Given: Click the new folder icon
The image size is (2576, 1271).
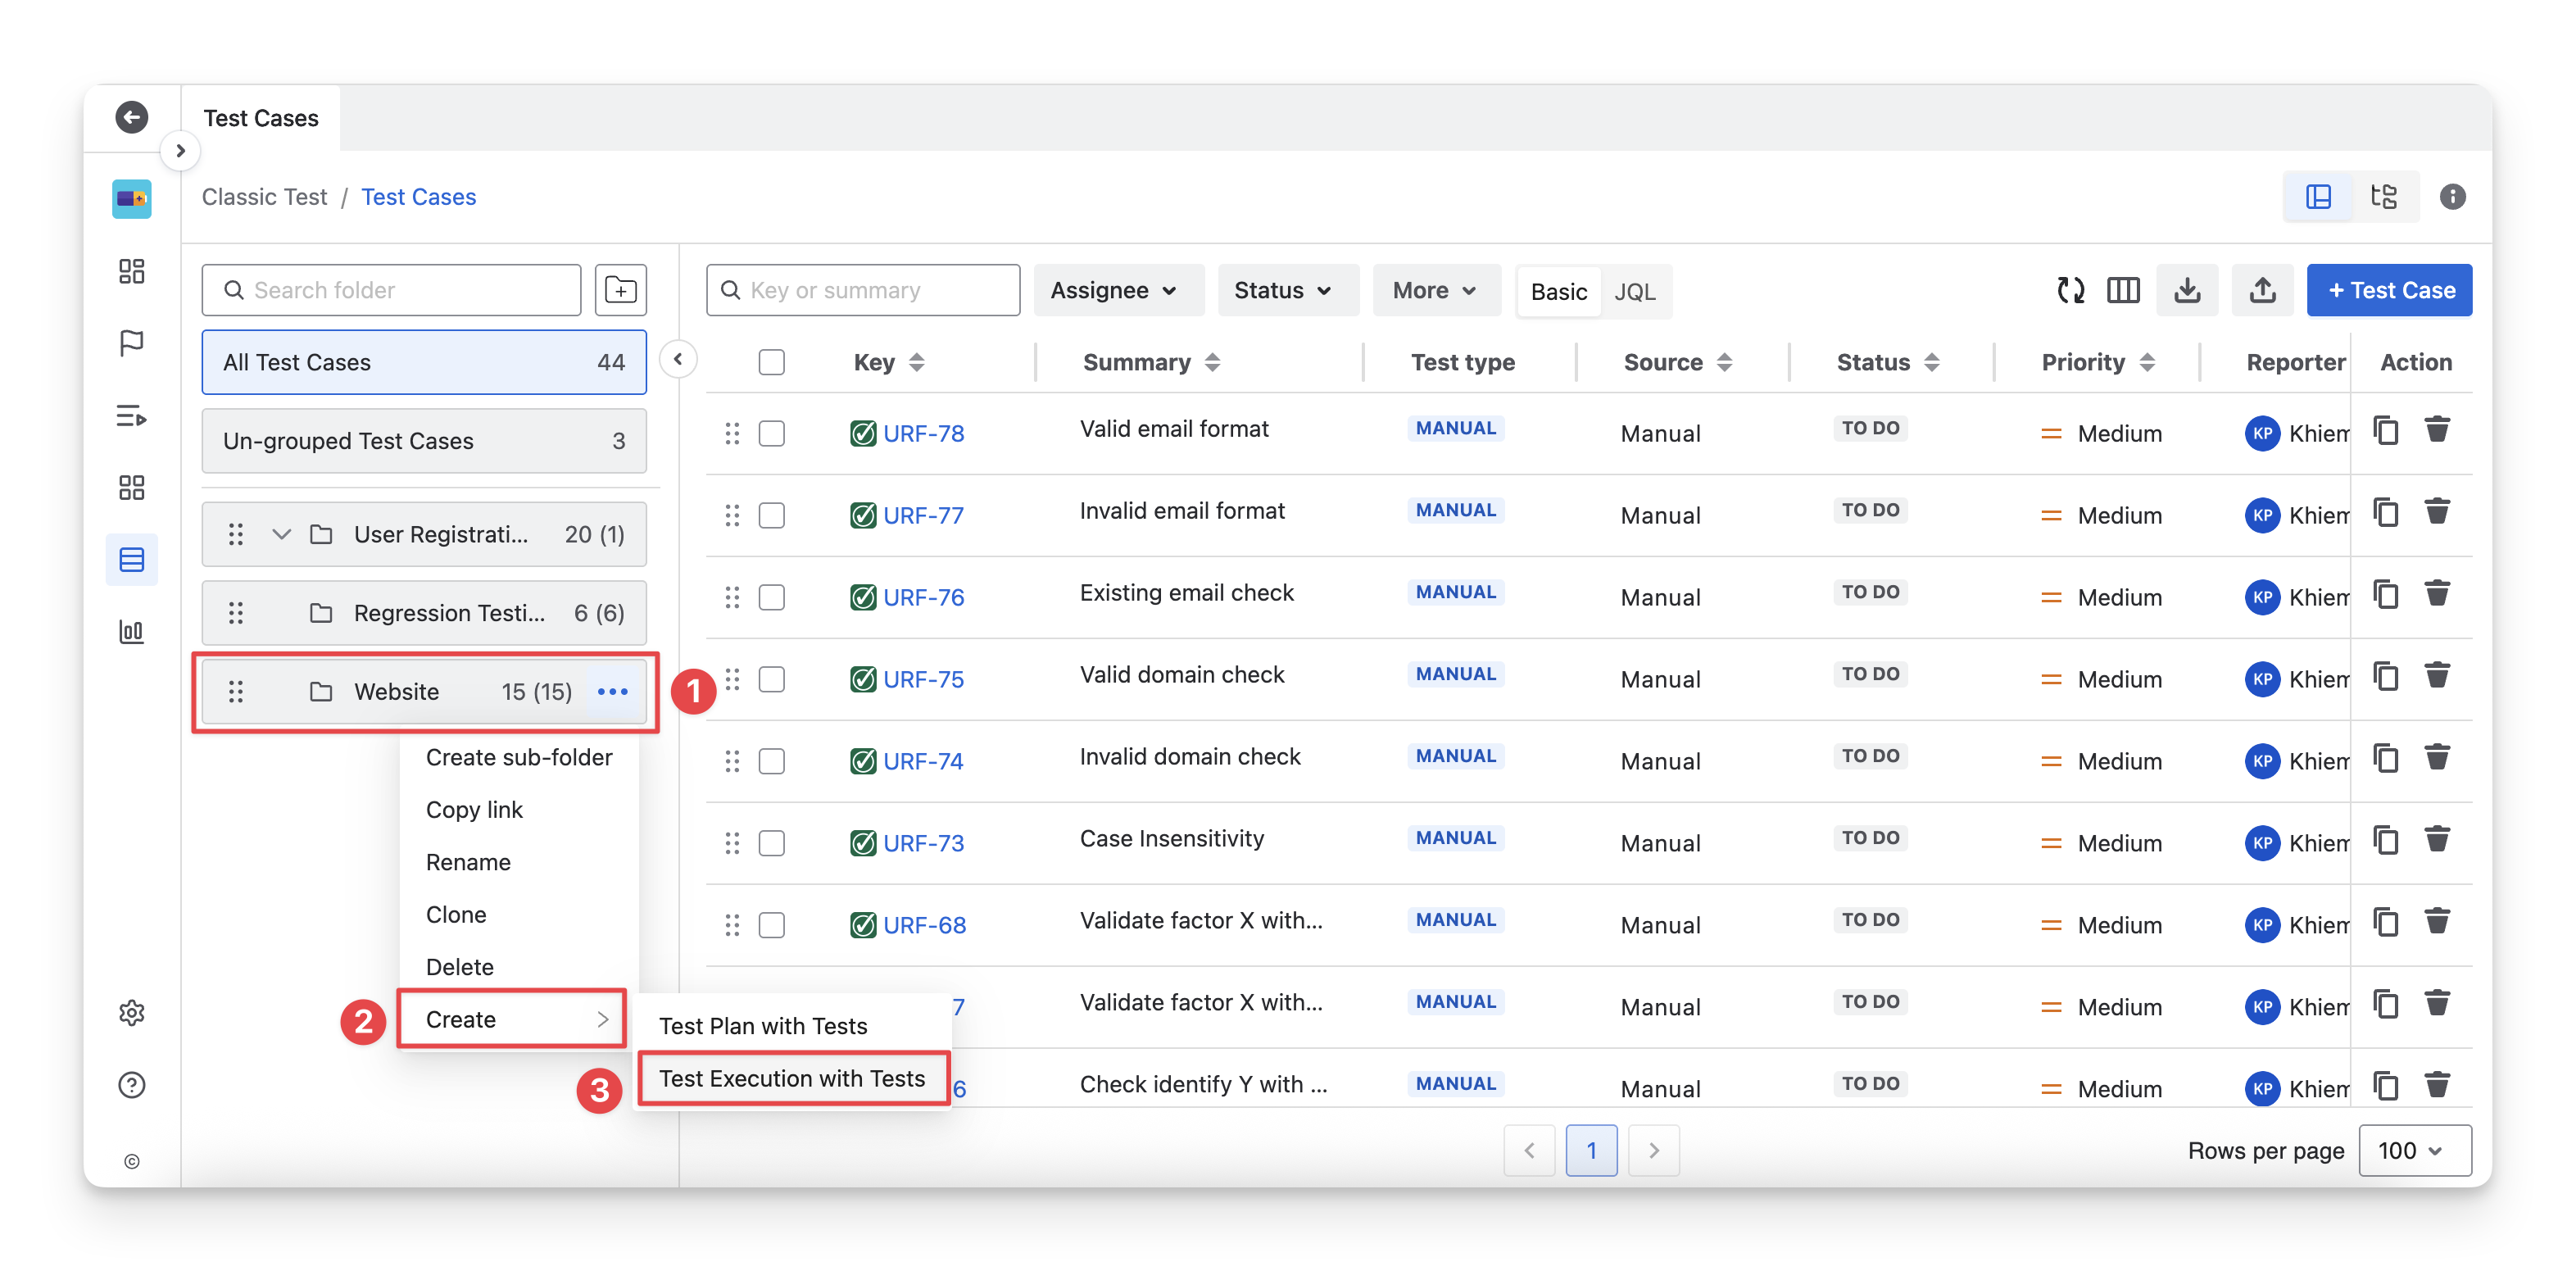Looking at the screenshot, I should point(620,290).
